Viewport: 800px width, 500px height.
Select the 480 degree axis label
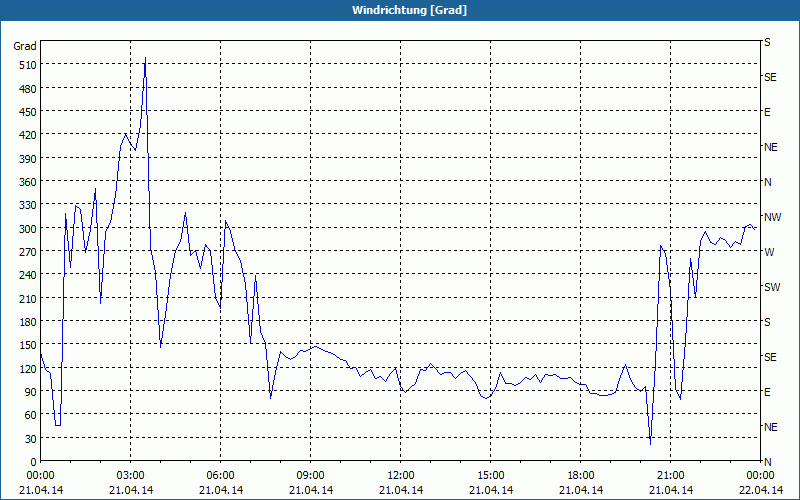pos(28,89)
